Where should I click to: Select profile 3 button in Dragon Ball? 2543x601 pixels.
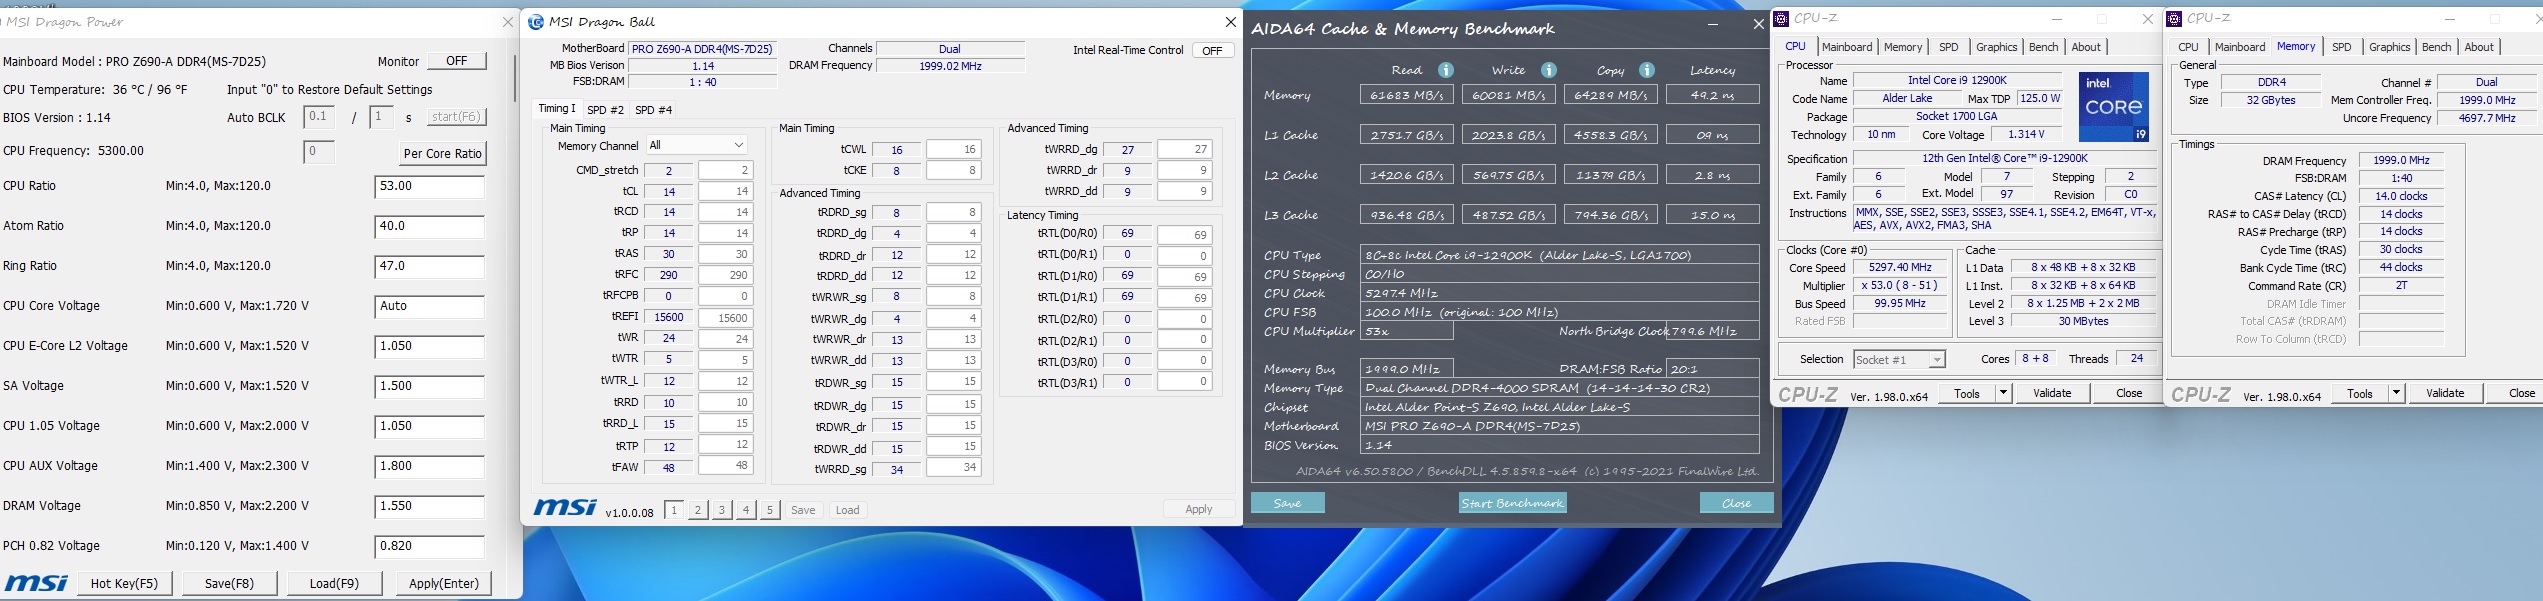(x=722, y=510)
